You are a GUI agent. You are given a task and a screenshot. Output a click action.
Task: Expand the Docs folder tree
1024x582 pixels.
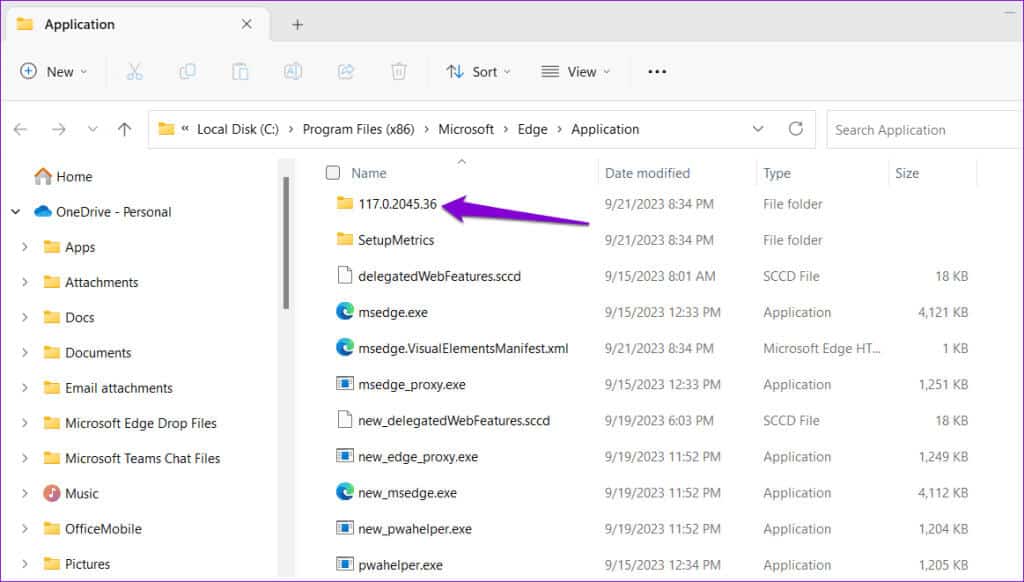click(x=25, y=317)
